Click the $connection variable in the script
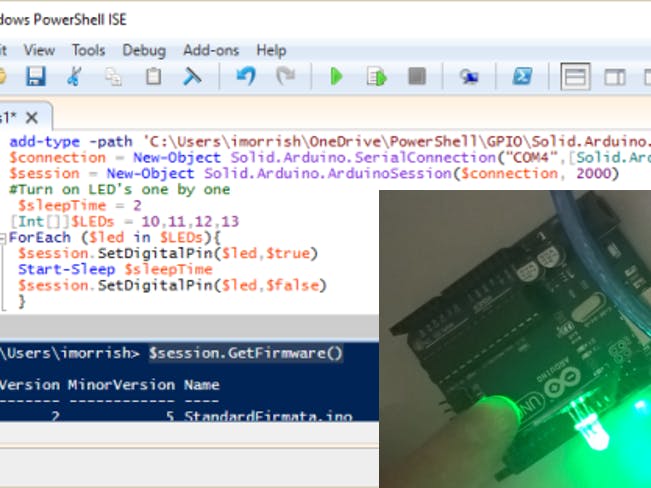The image size is (651, 488). [x=57, y=158]
